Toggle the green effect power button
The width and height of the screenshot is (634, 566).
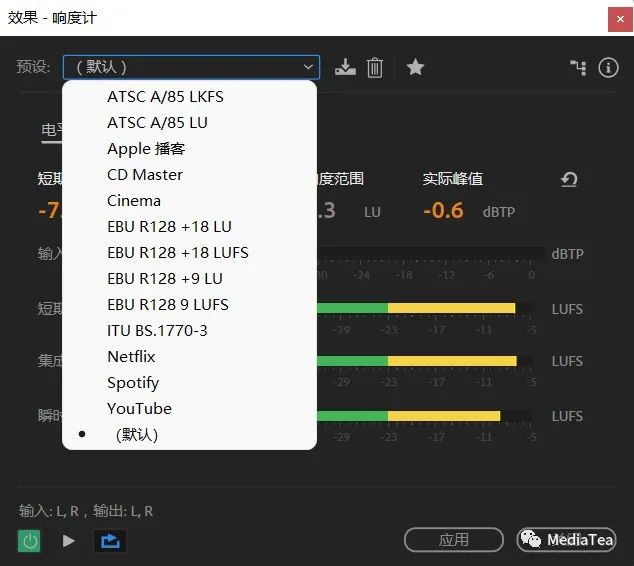tap(29, 541)
